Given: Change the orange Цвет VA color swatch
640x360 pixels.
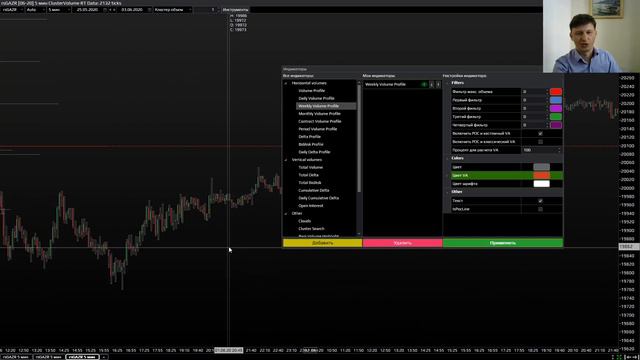Looking at the screenshot, I should point(541,176).
